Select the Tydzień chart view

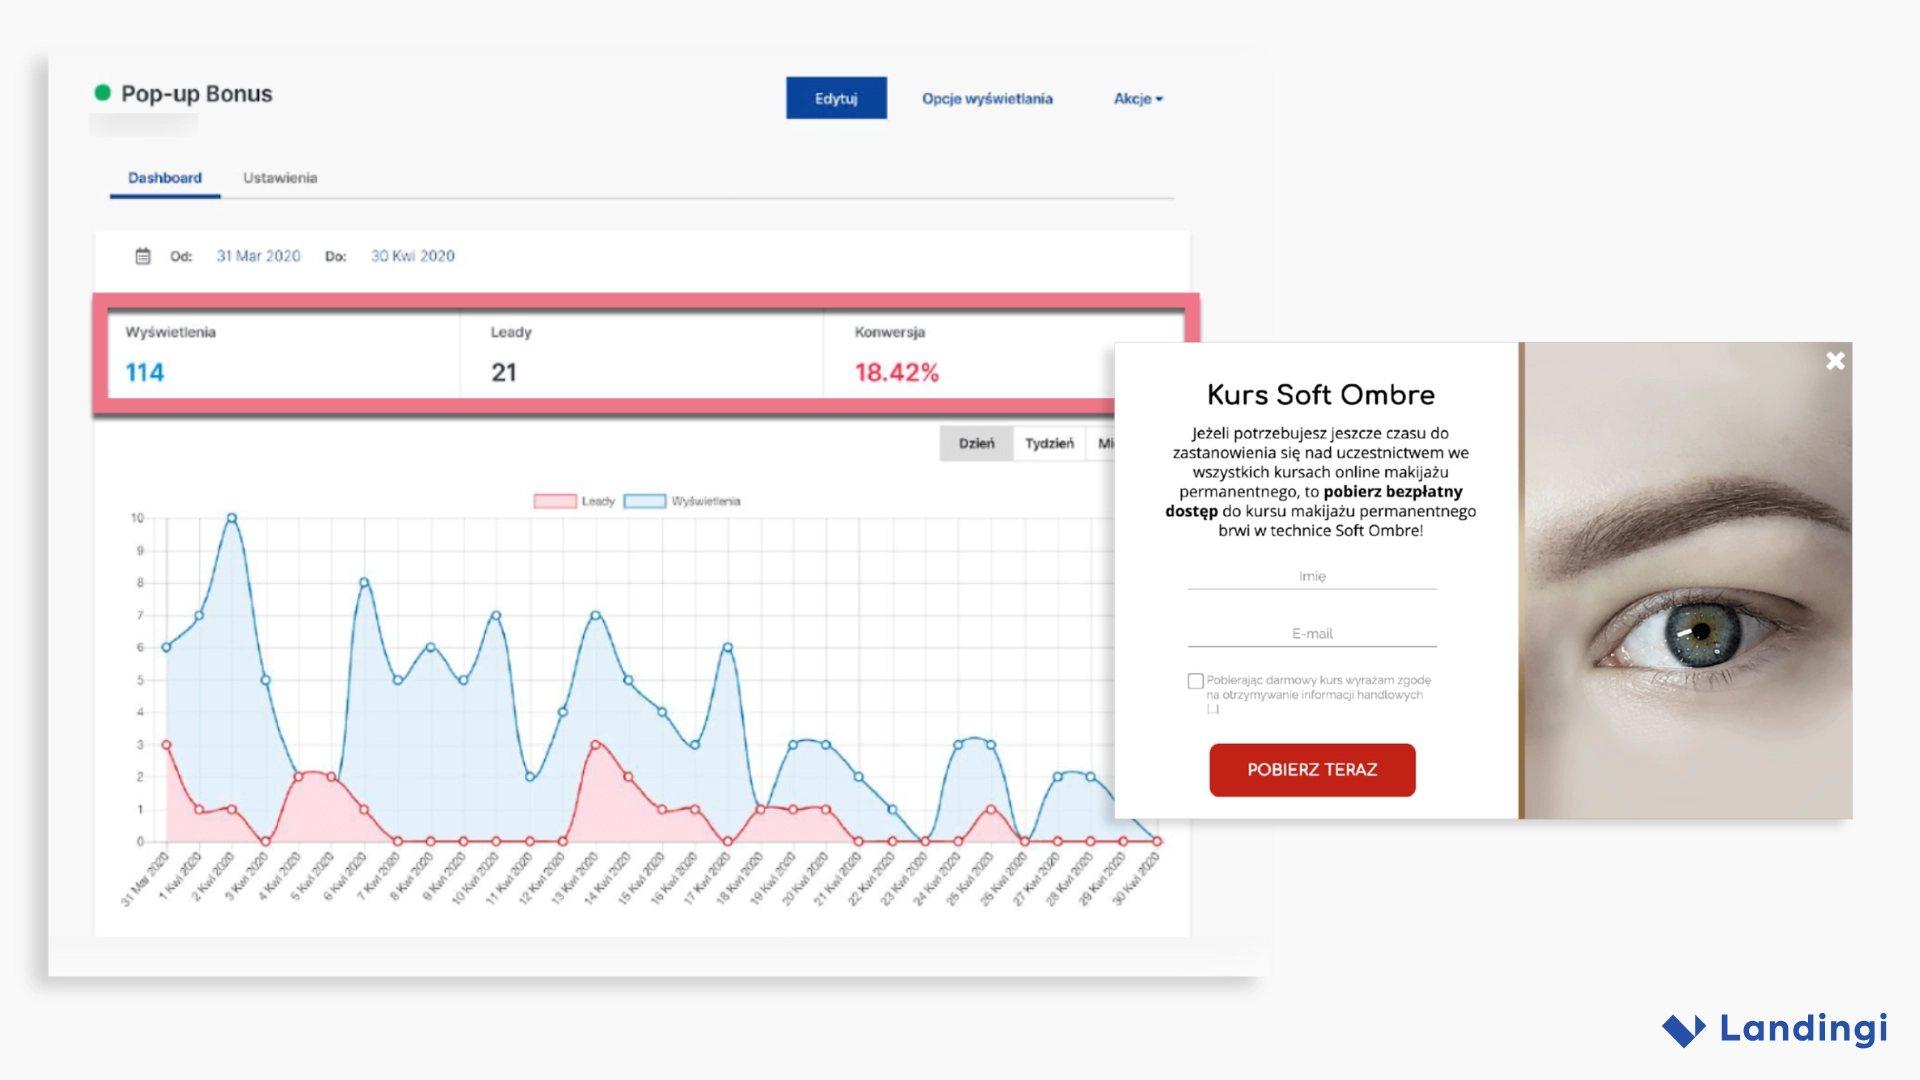click(1049, 443)
